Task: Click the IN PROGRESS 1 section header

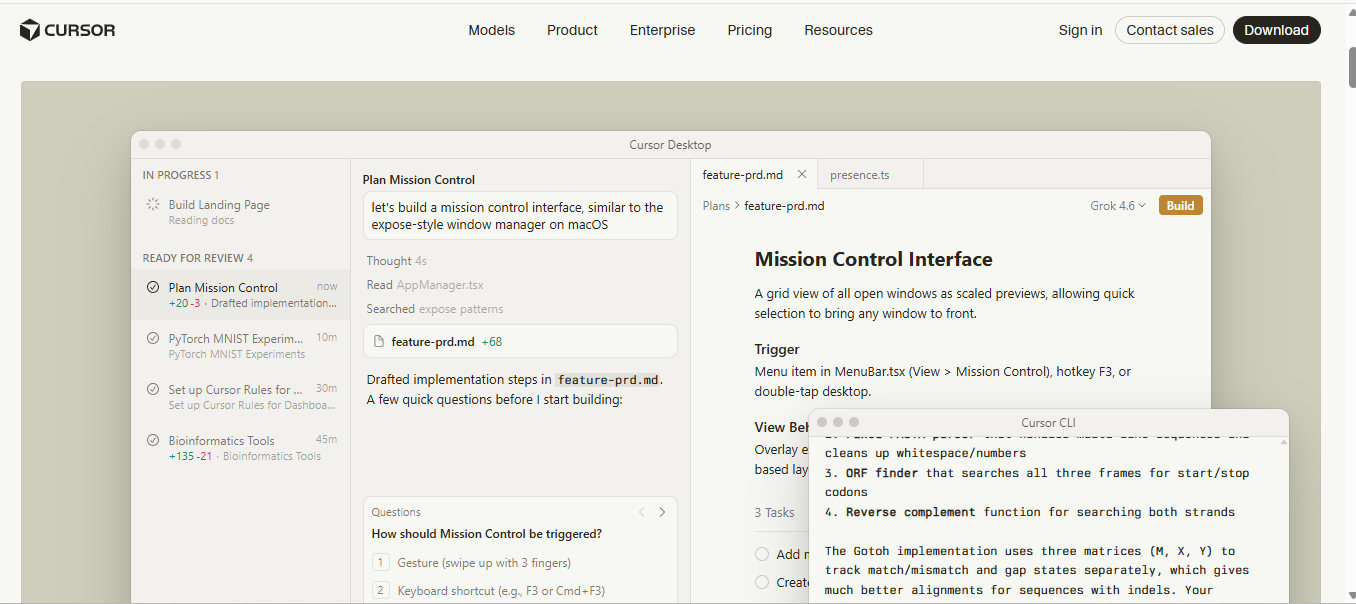Action: [181, 175]
